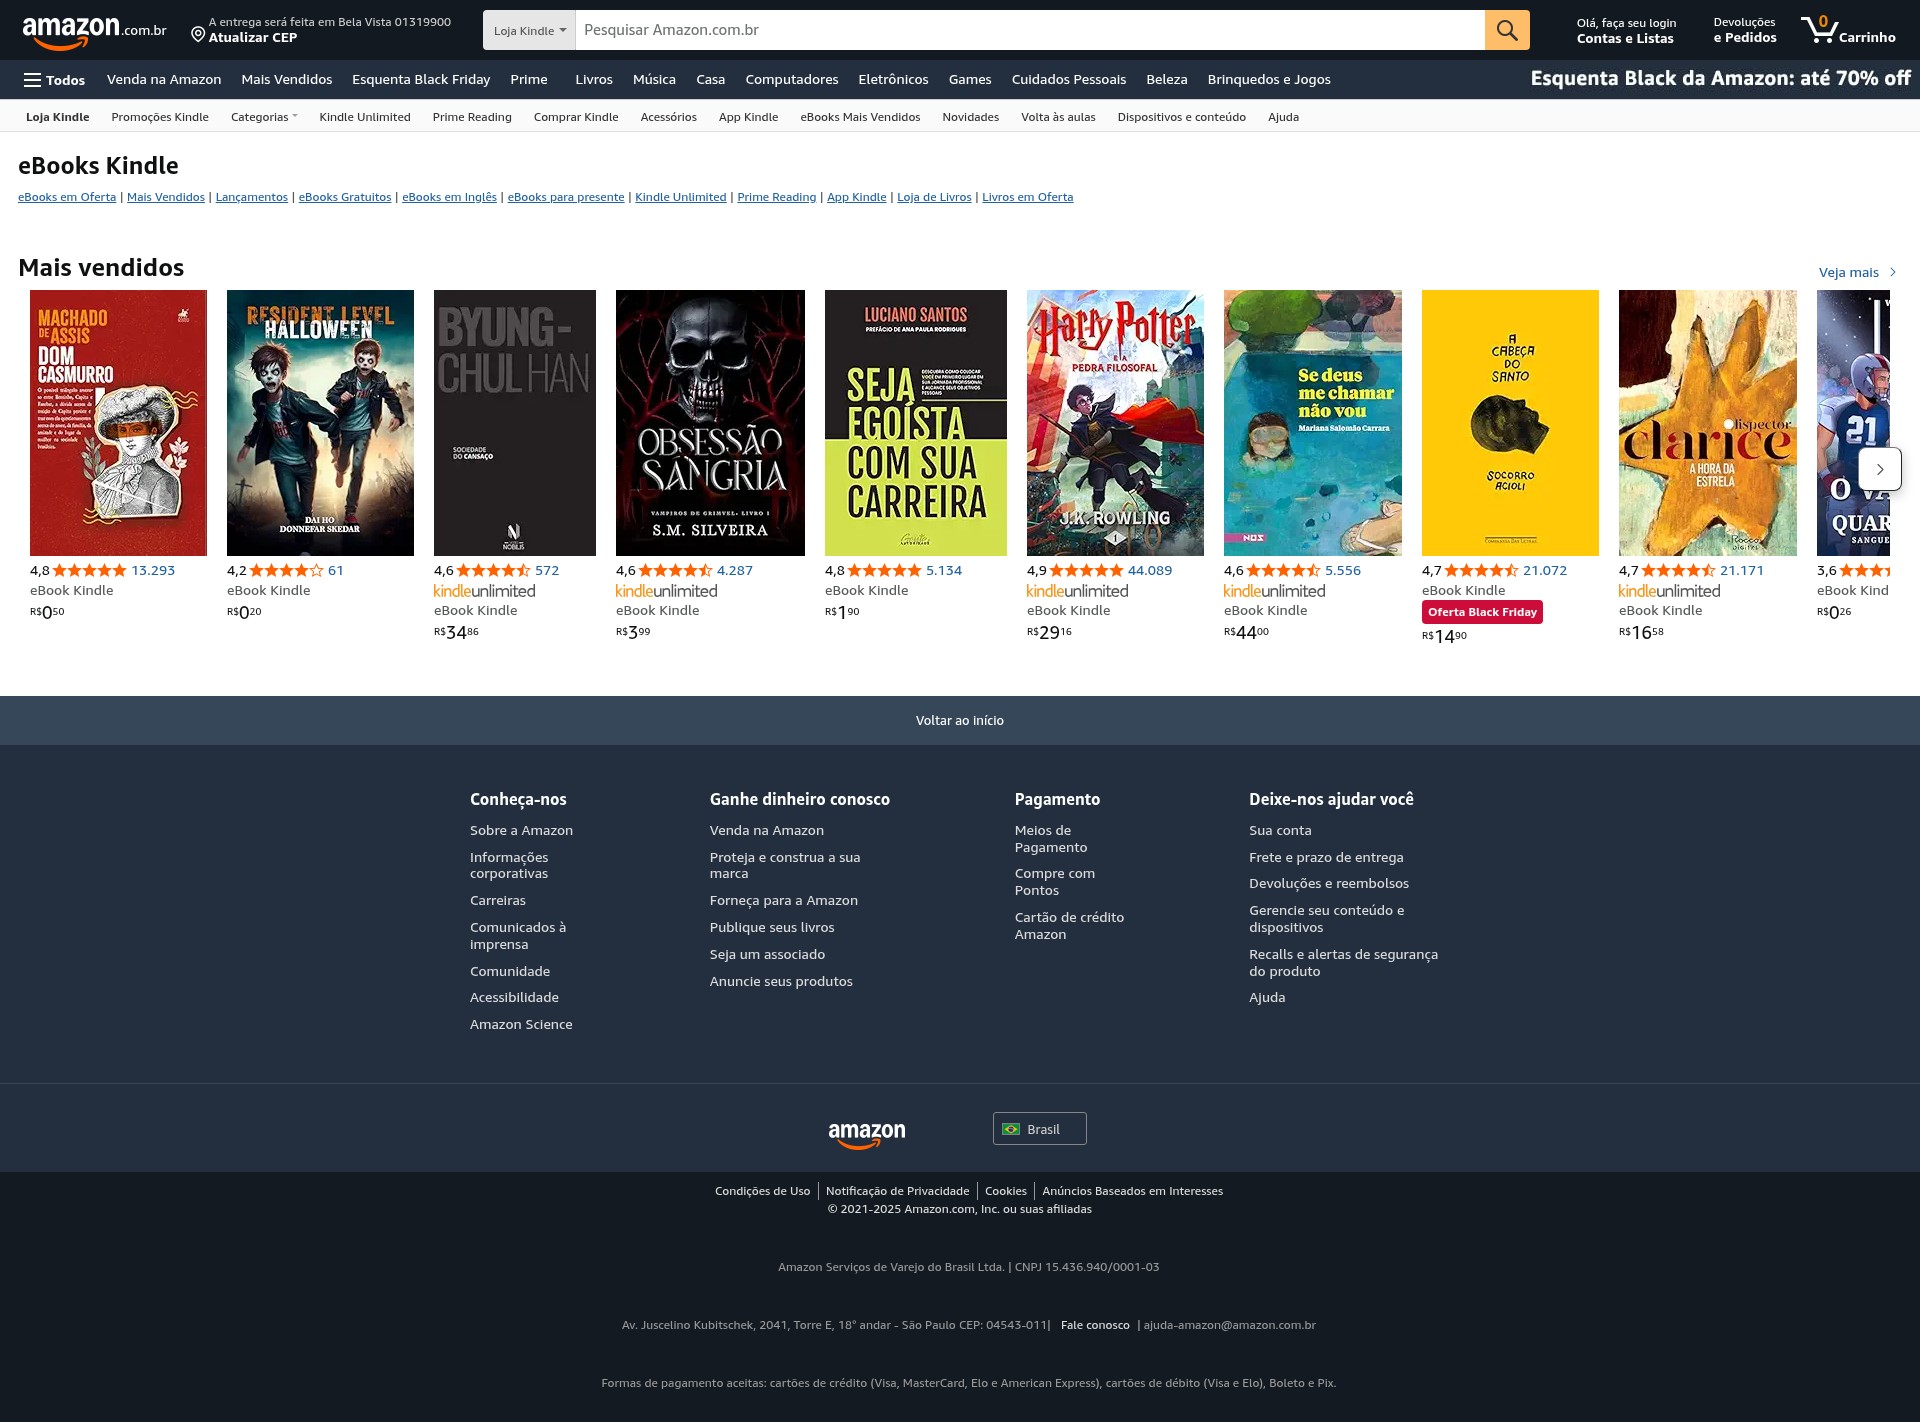The image size is (1920, 1422).
Task: Click the Amazon.com.br logo in header
Action: (x=94, y=31)
